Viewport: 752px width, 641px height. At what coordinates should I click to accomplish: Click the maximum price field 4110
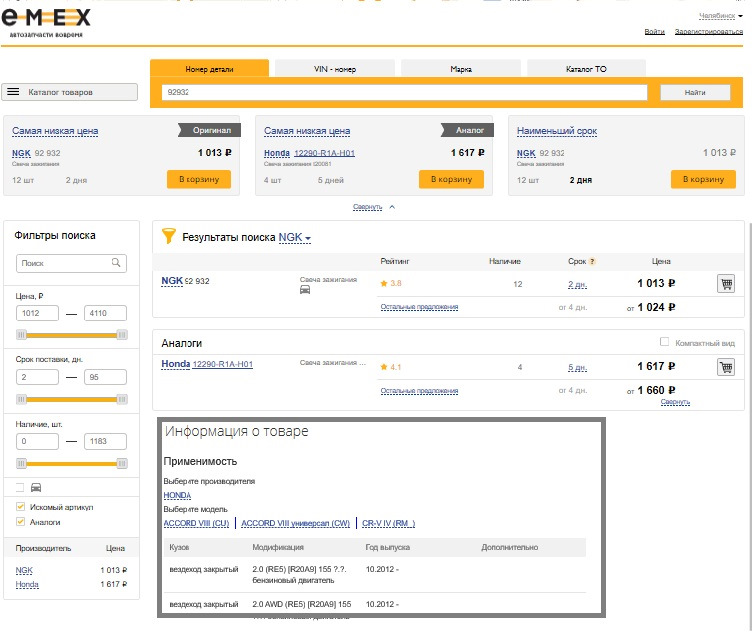pos(106,313)
